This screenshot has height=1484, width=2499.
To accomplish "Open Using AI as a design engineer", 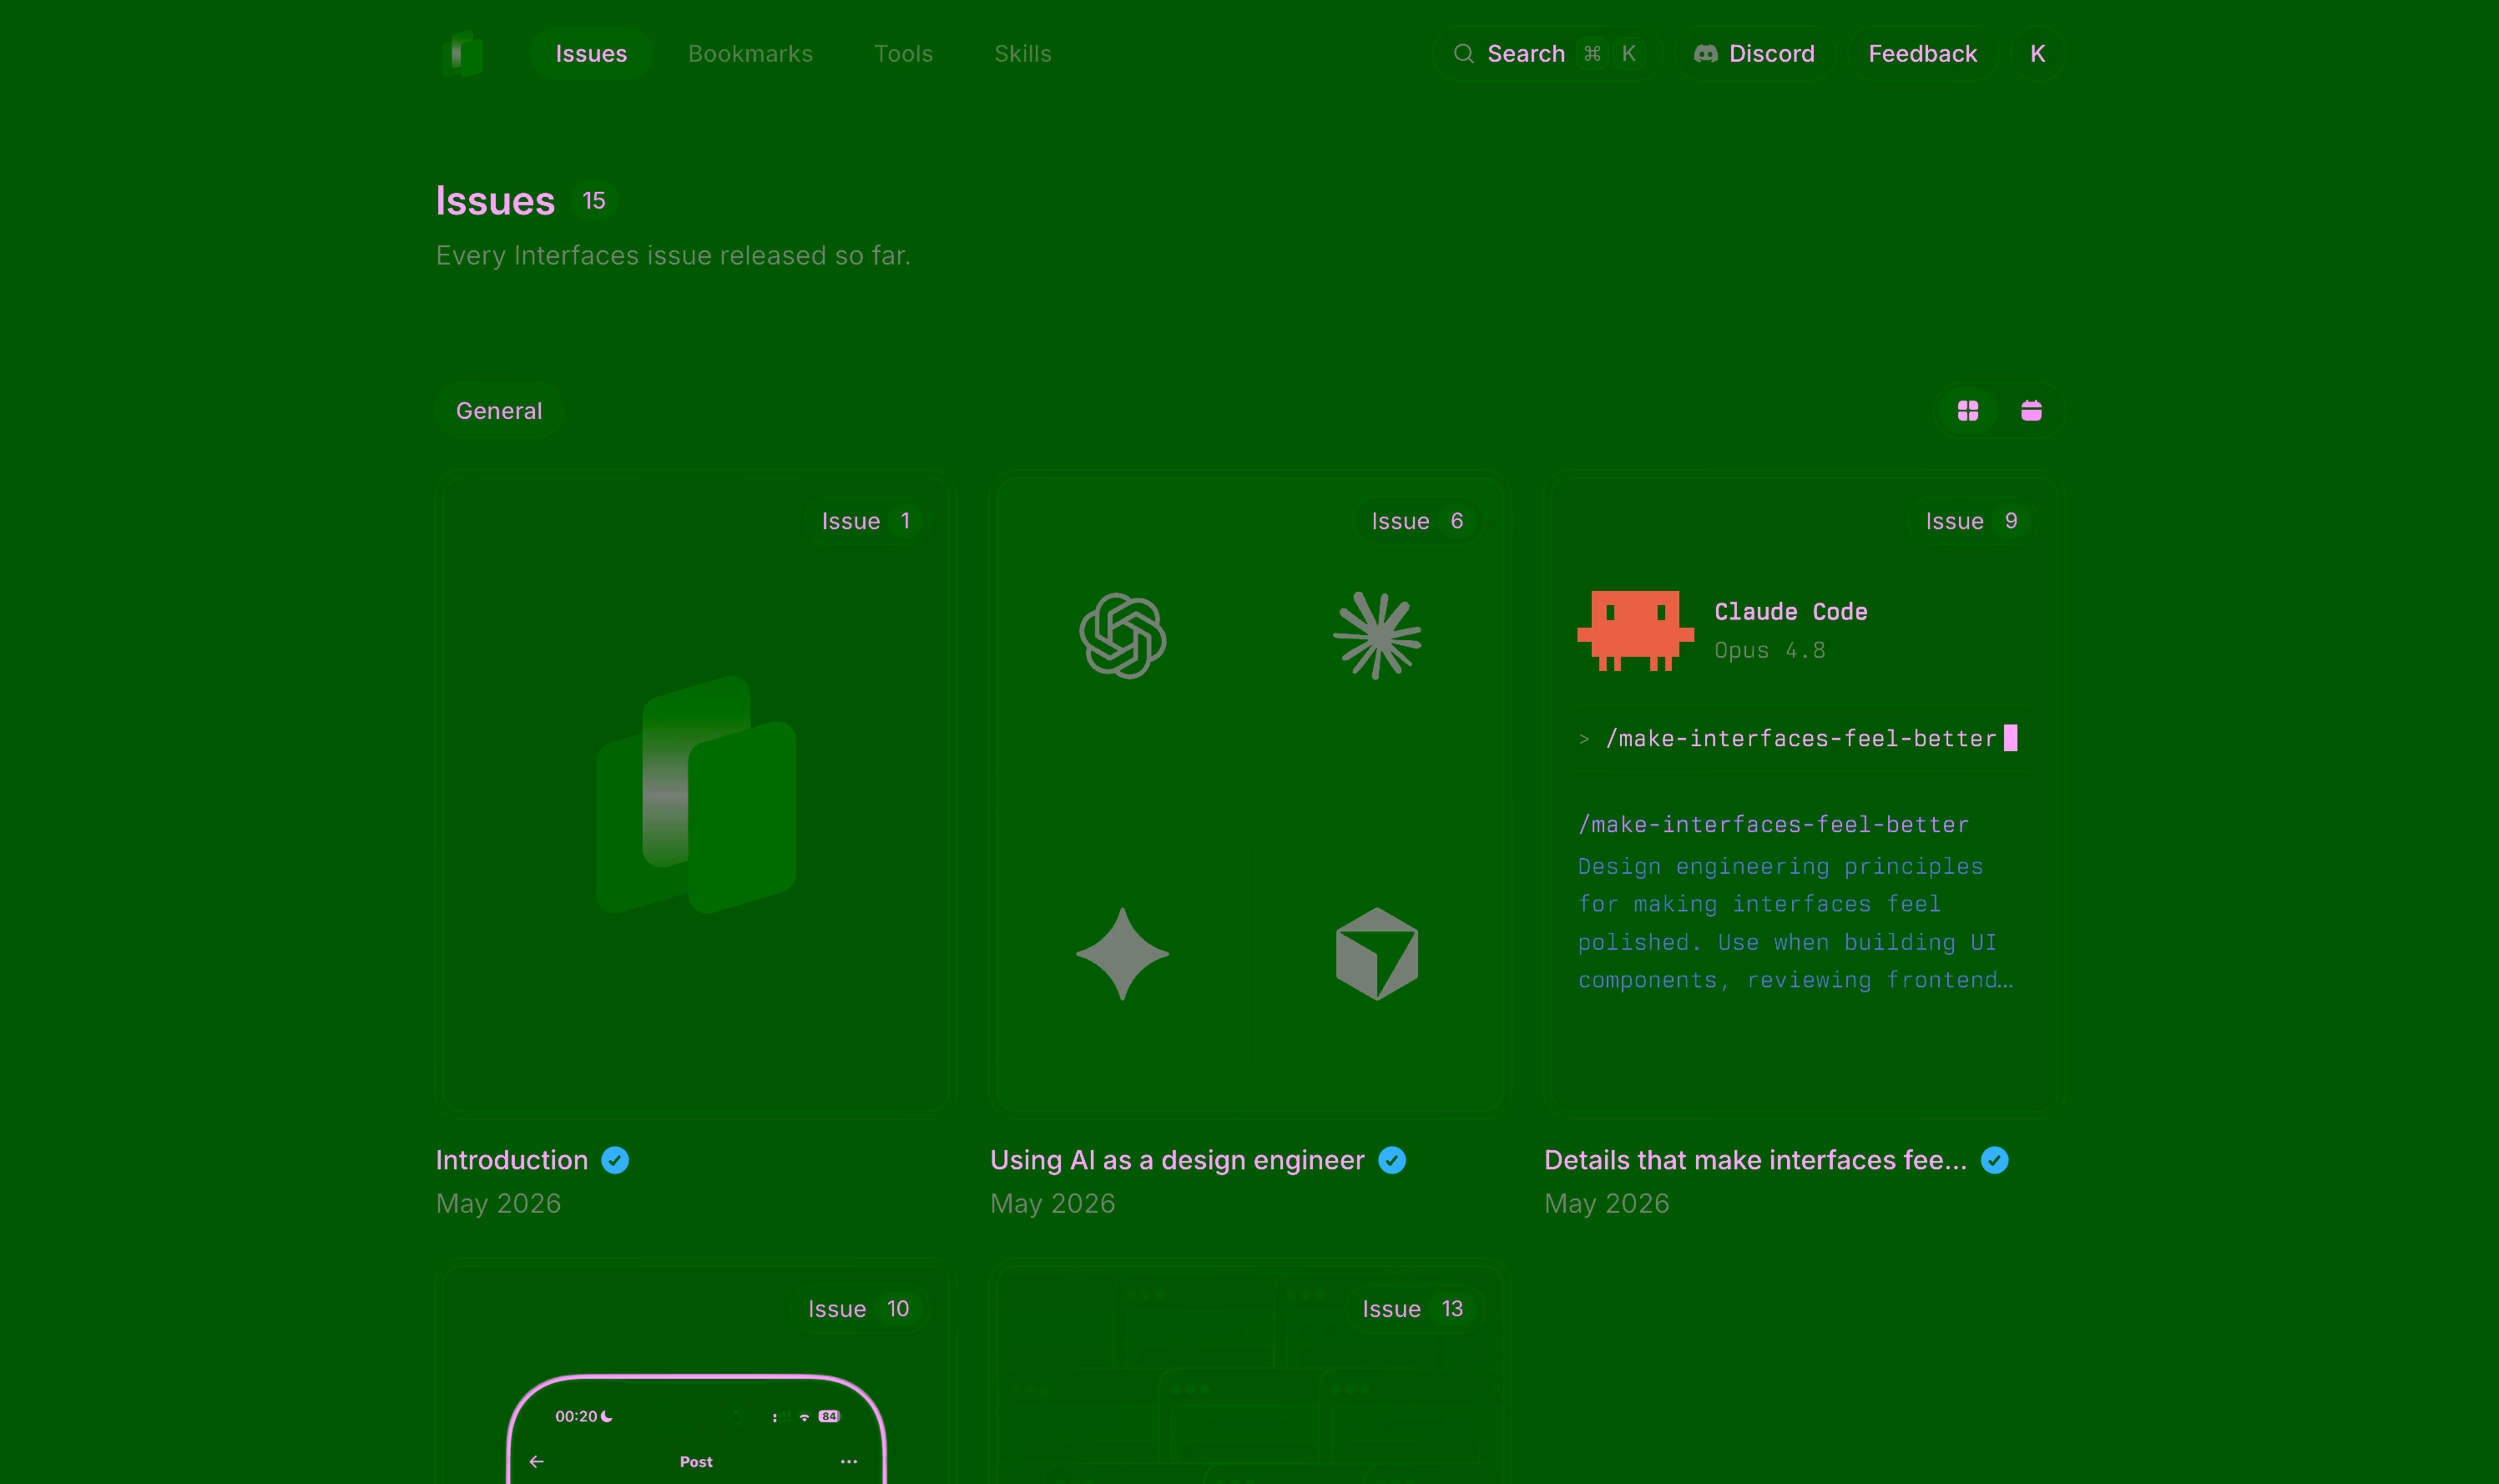I will (1177, 1160).
